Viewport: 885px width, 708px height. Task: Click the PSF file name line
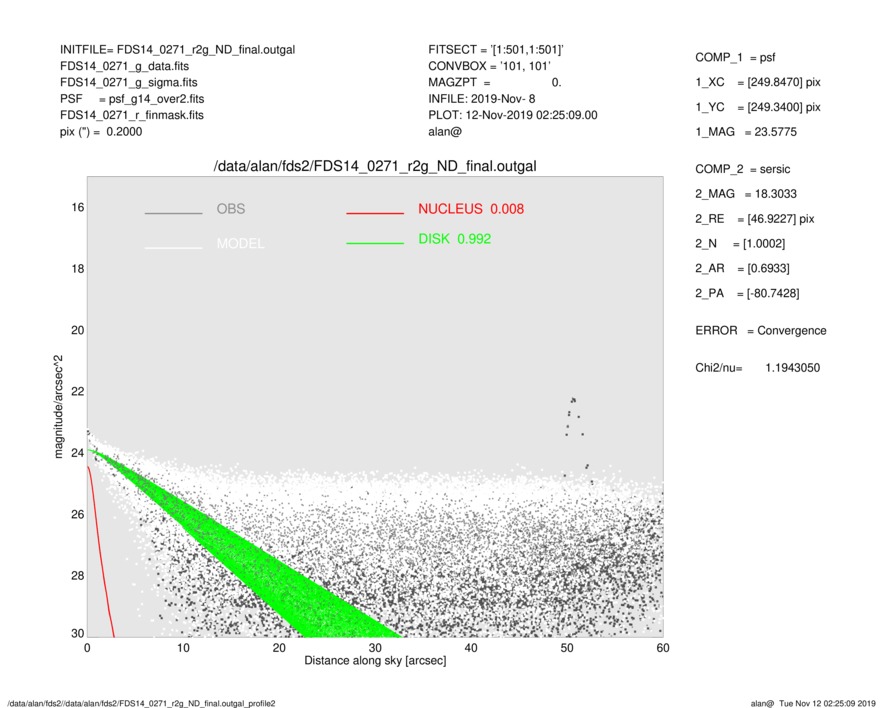[132, 99]
